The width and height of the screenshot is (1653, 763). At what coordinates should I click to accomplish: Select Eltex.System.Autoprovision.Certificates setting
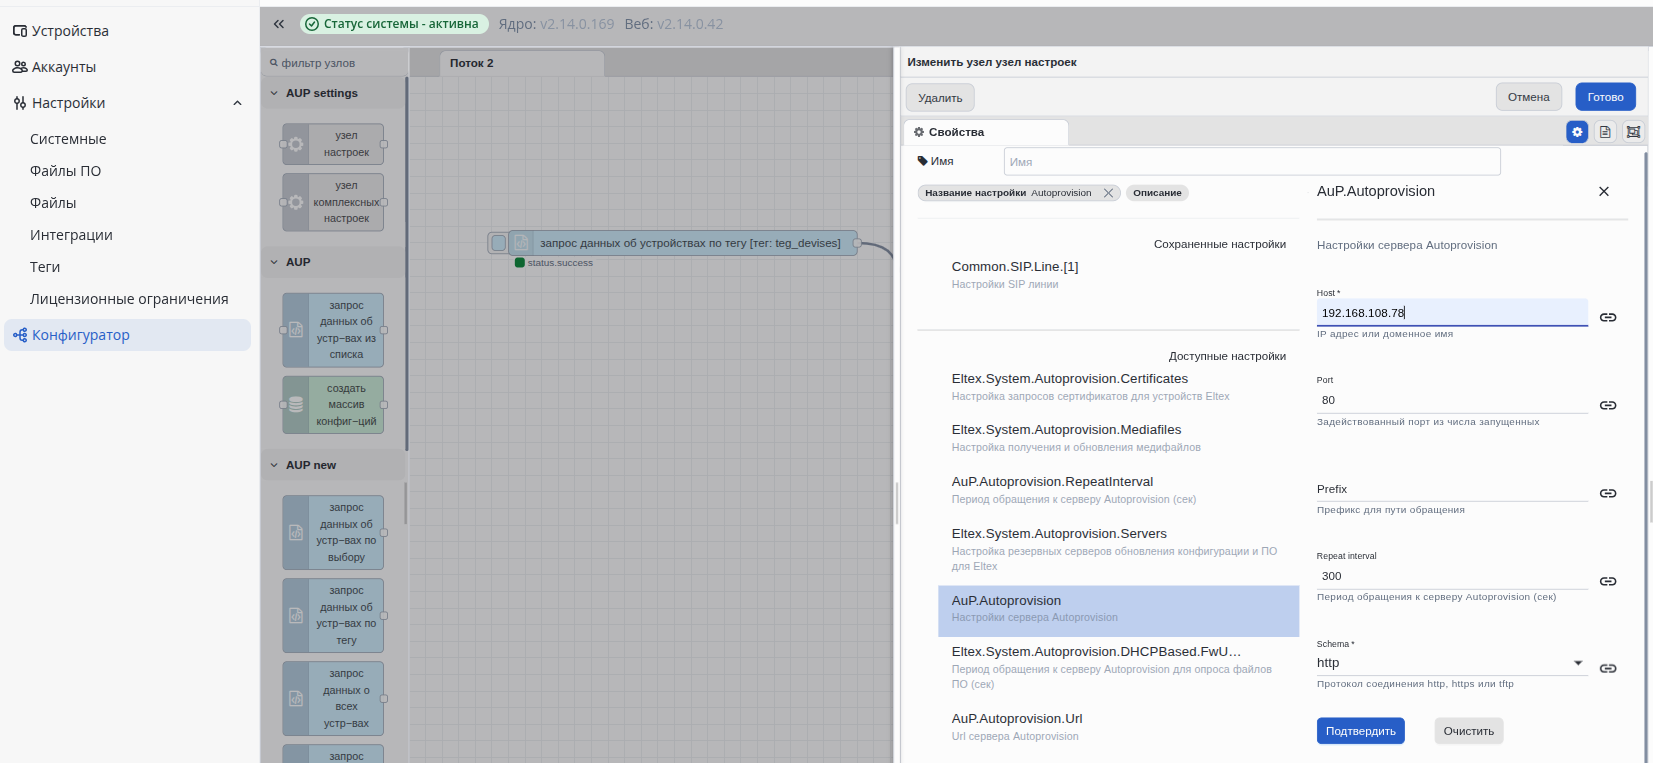click(x=1118, y=387)
